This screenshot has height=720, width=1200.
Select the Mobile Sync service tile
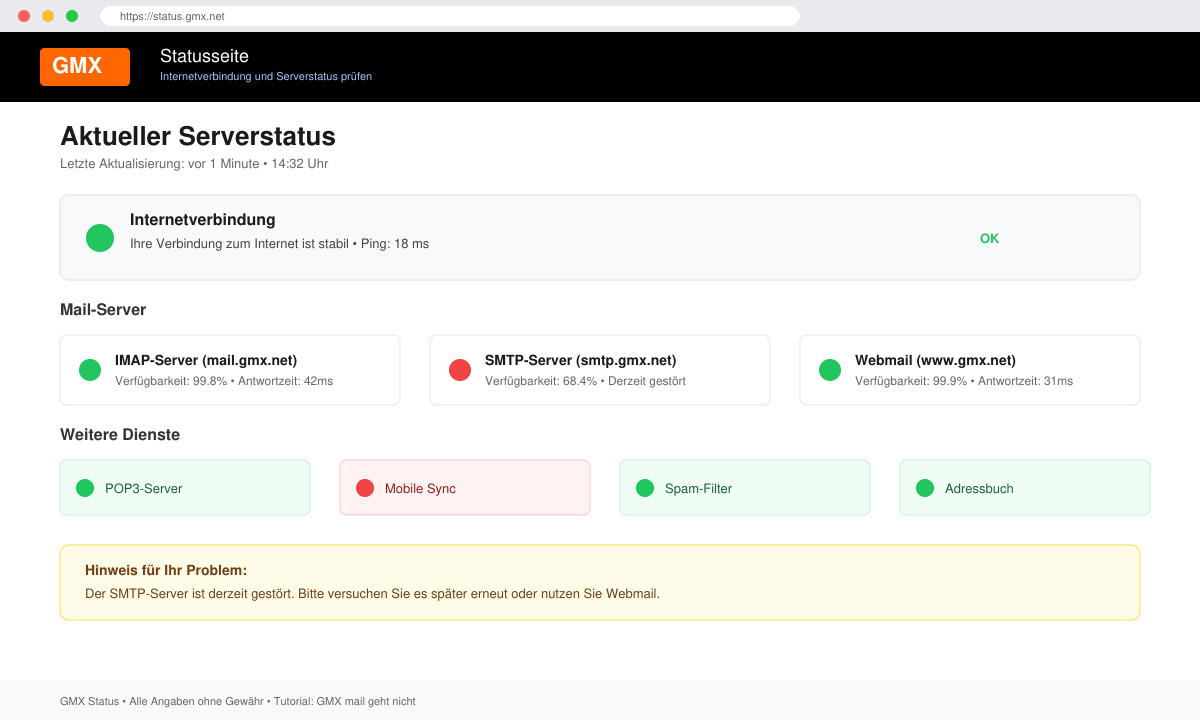pyautogui.click(x=465, y=488)
